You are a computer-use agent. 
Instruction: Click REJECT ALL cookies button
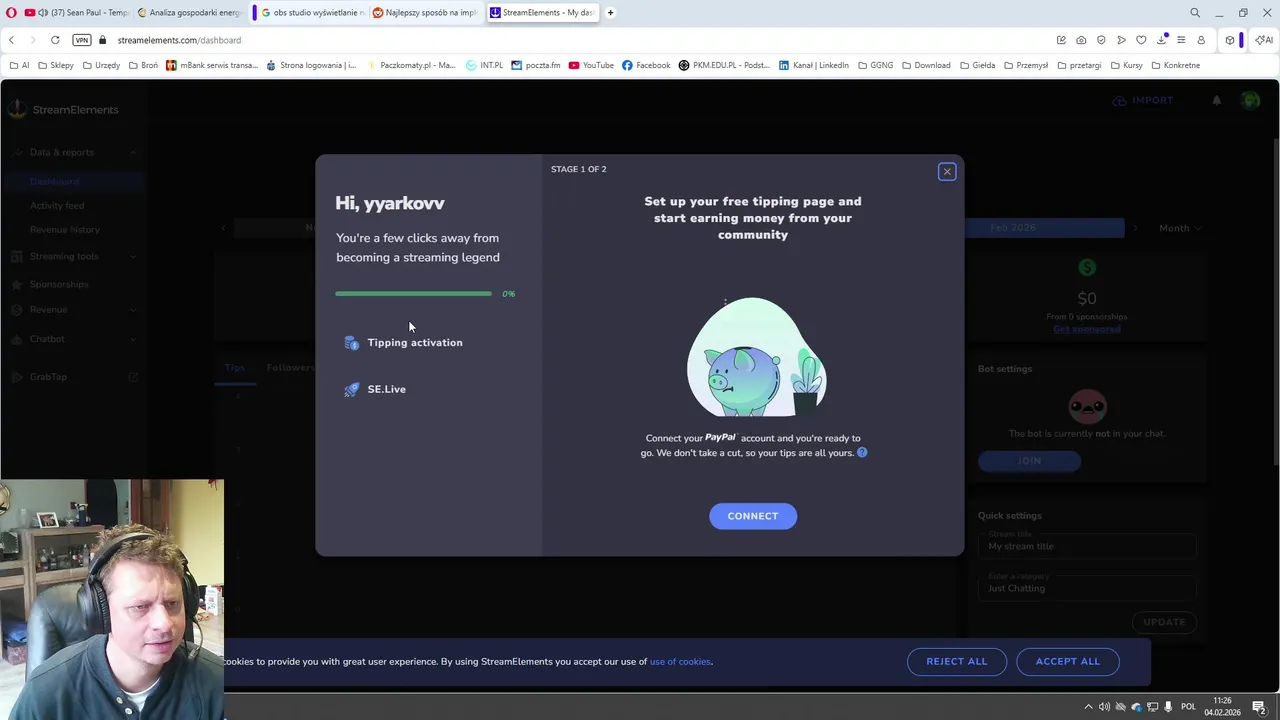957,661
